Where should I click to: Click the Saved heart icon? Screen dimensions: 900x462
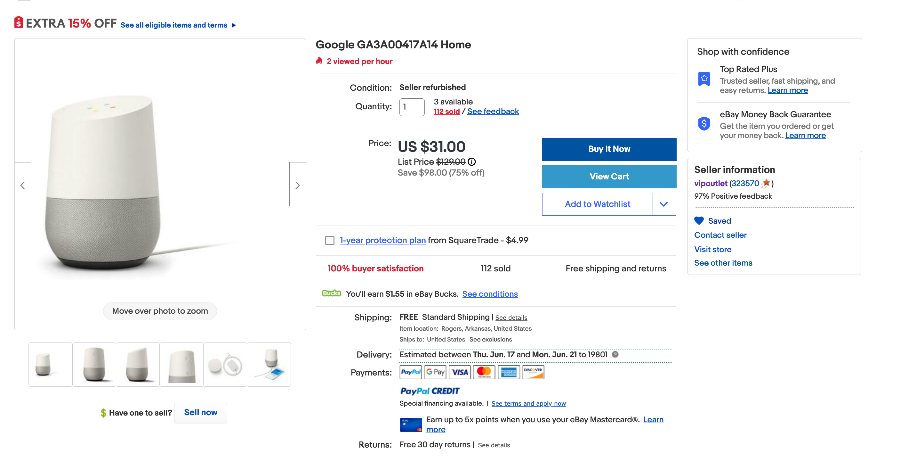700,221
